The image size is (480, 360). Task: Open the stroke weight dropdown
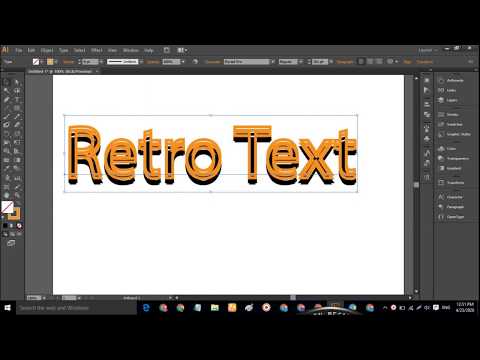pos(102,62)
